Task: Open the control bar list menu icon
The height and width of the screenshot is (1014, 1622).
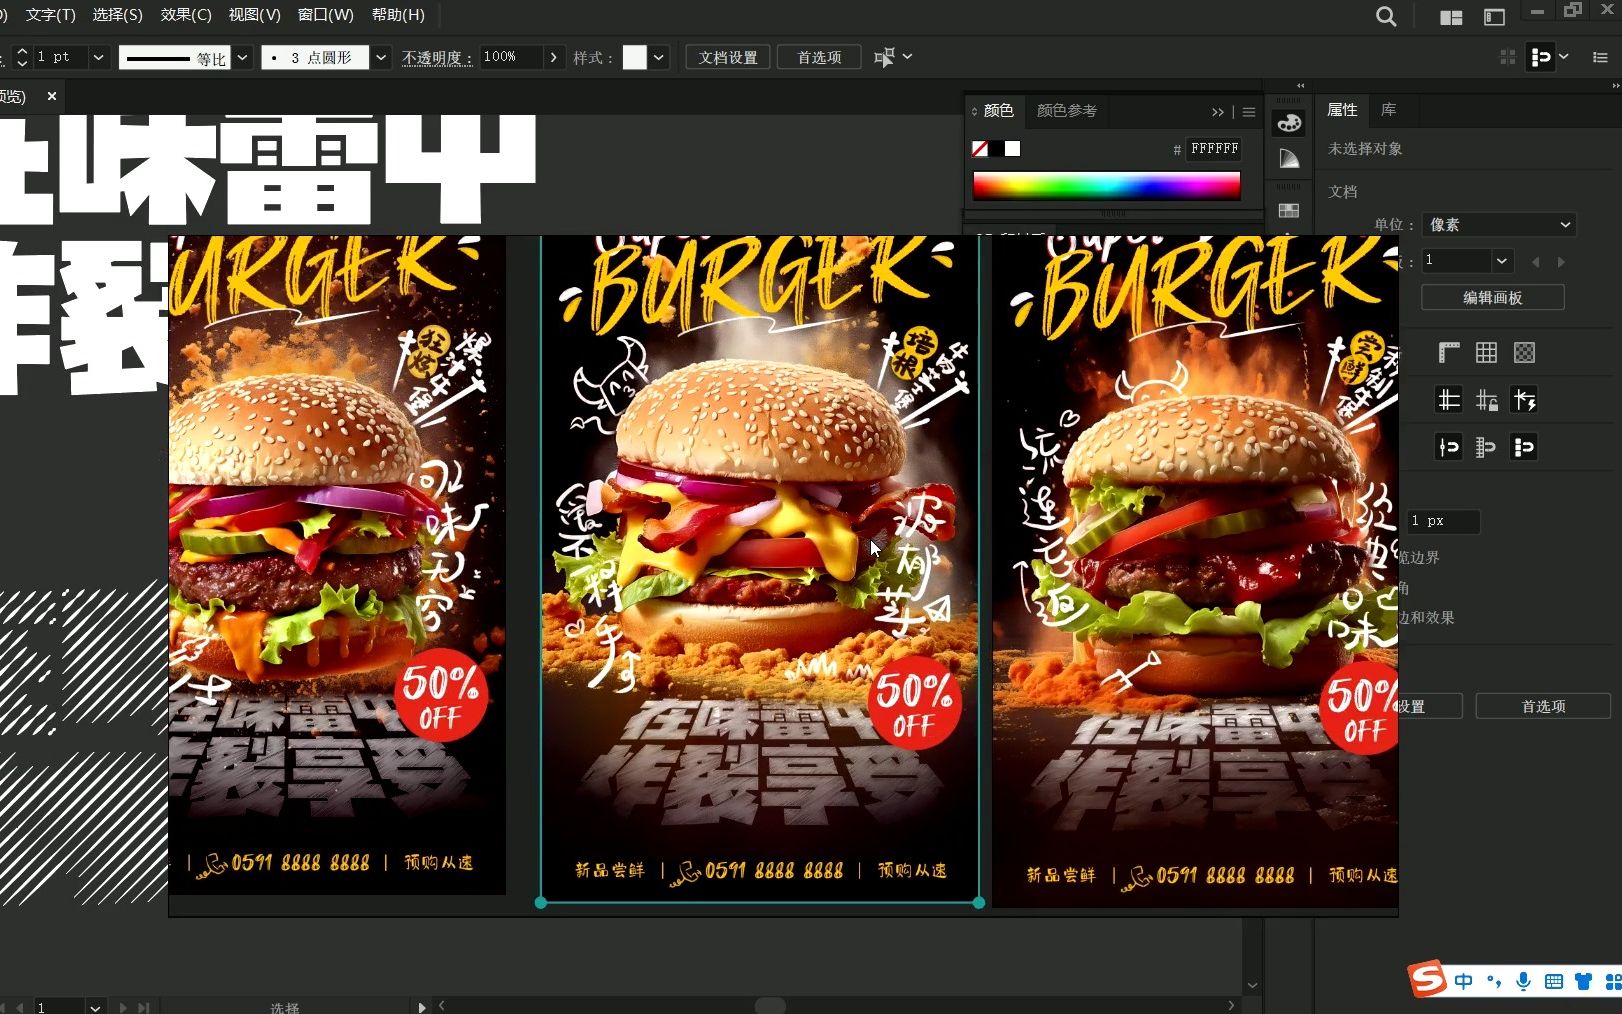Action: click(1600, 57)
